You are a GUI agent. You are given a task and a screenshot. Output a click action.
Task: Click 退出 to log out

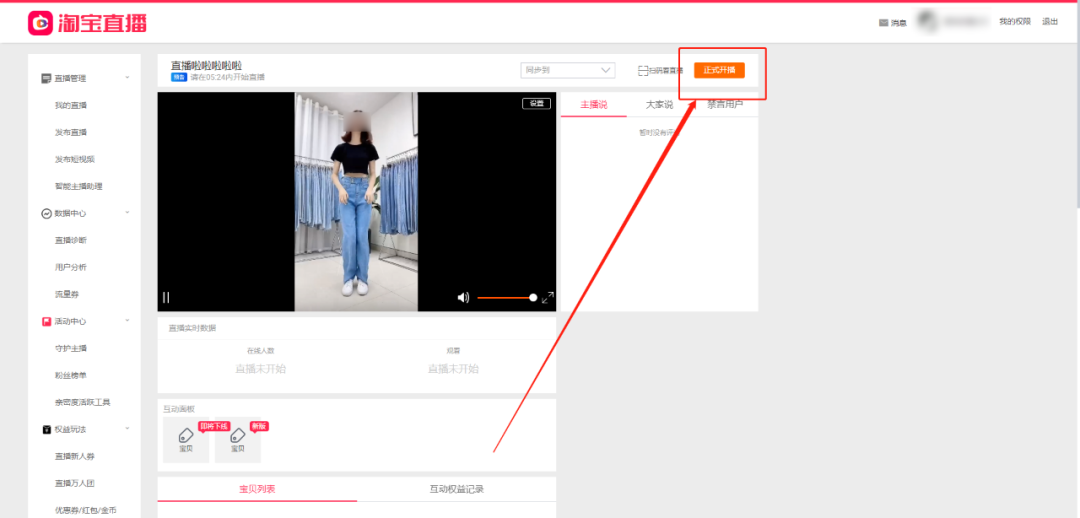point(1050,22)
